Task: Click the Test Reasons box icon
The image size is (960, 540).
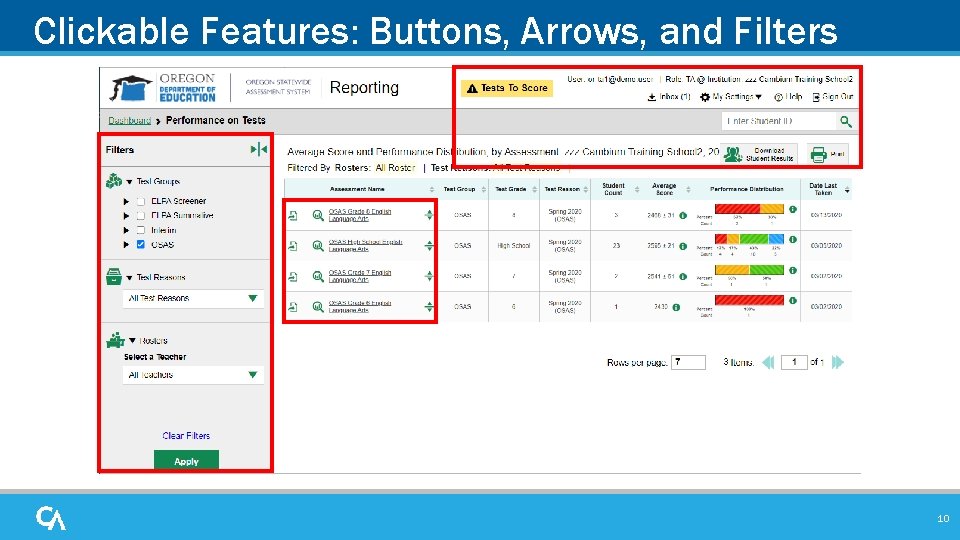Action: pos(114,277)
